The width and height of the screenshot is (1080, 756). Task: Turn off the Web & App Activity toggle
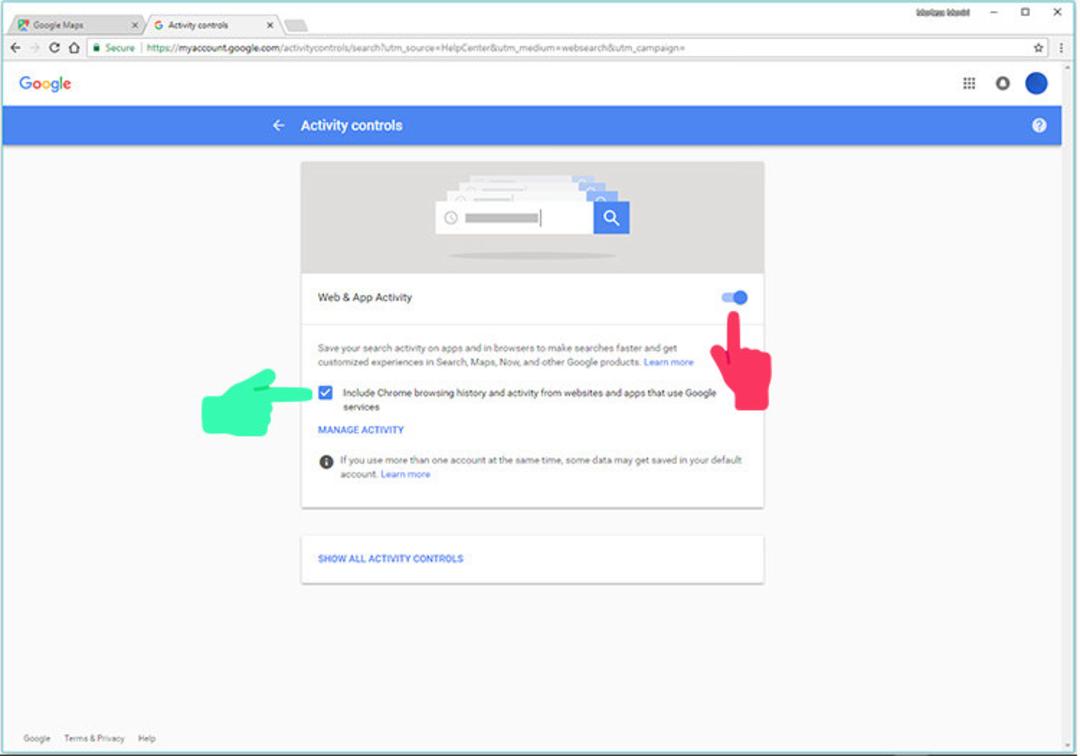[x=734, y=297]
